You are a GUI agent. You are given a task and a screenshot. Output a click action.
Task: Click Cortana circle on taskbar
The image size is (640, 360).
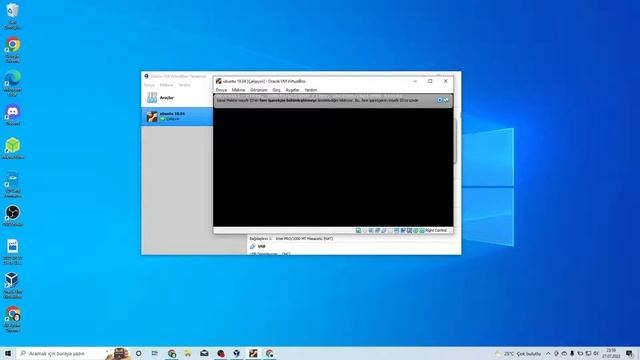click(x=139, y=353)
